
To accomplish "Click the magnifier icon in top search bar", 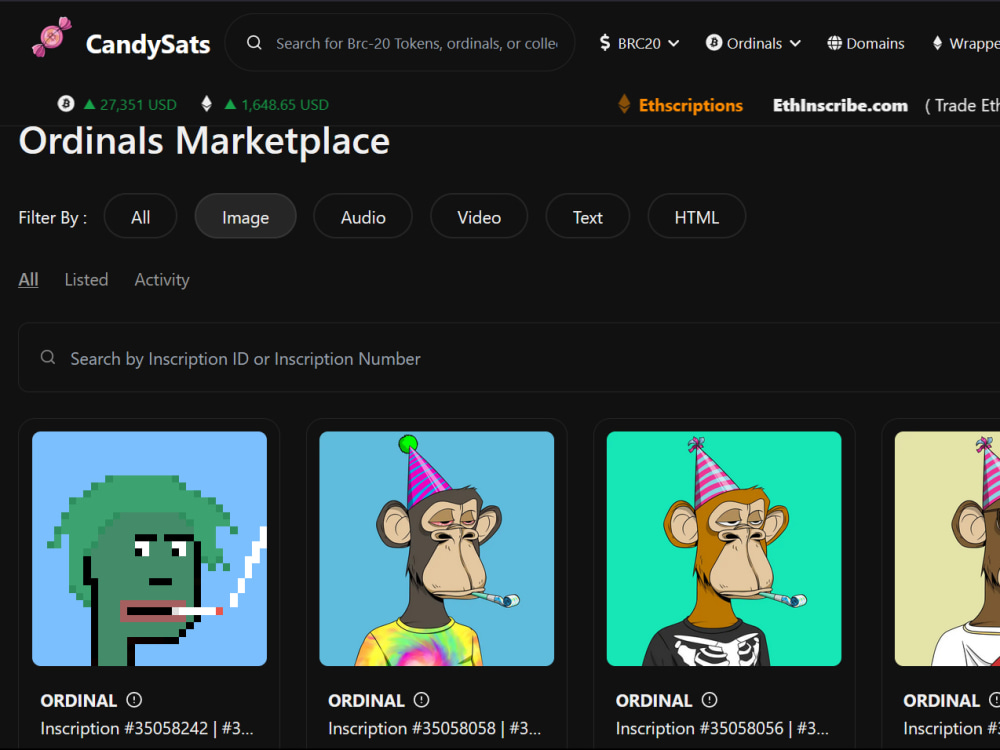I will (254, 43).
